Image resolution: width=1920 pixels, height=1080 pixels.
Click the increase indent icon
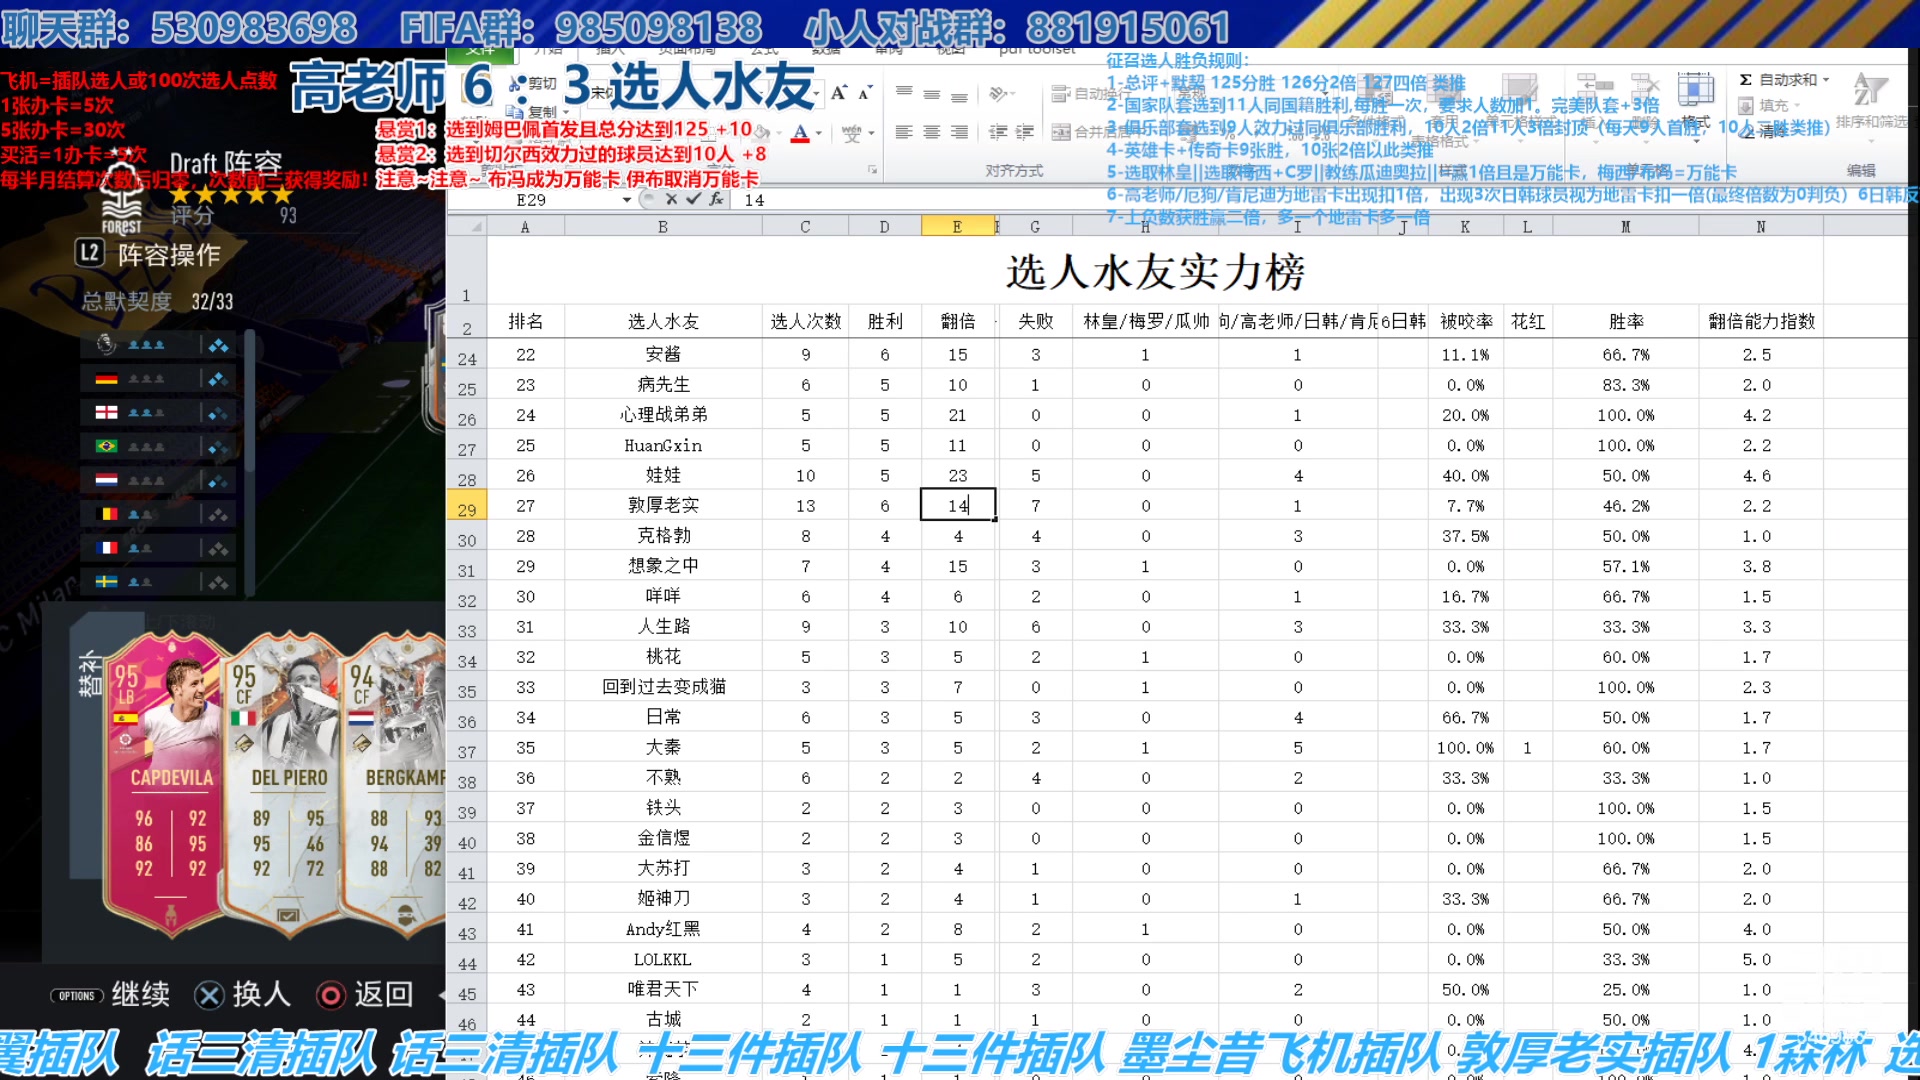coord(1024,132)
